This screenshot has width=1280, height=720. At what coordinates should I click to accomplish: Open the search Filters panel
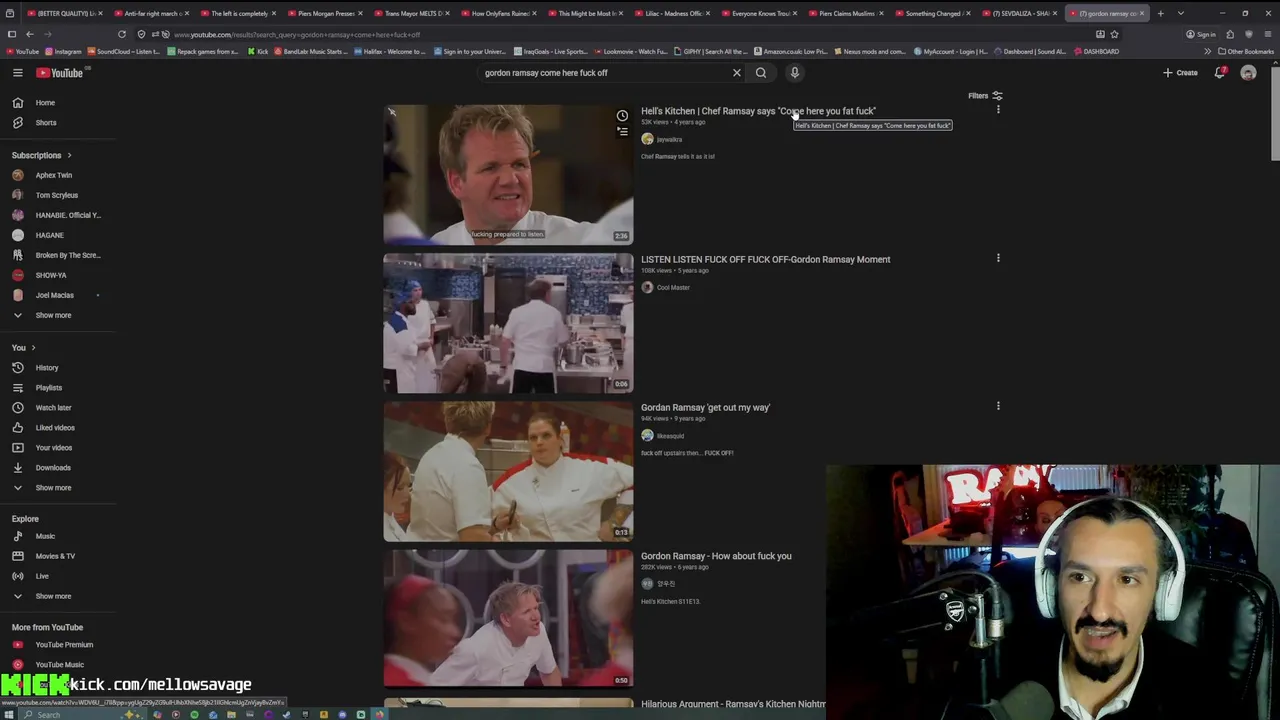[x=985, y=96]
